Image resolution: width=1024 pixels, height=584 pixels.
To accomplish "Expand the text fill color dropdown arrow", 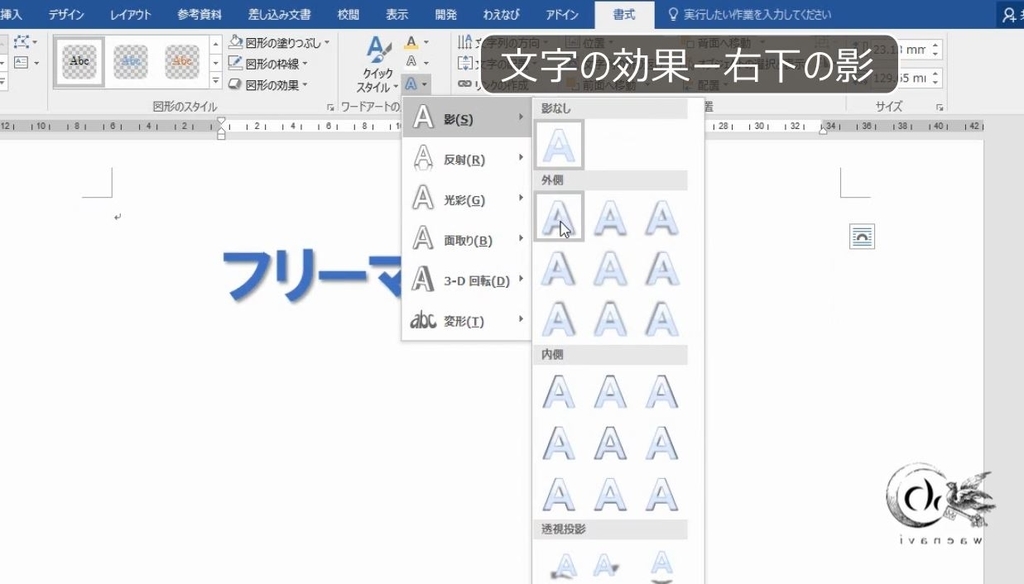I will click(426, 42).
